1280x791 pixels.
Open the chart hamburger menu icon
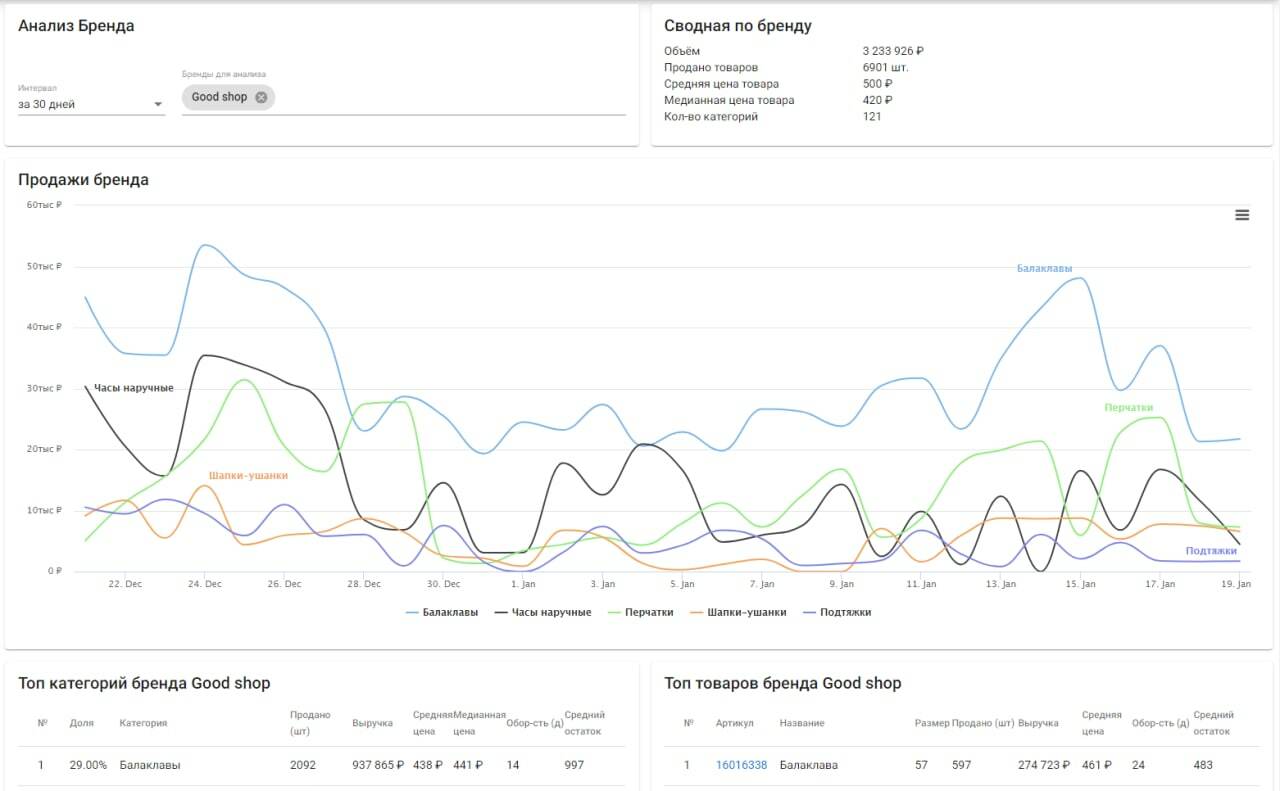point(1242,215)
